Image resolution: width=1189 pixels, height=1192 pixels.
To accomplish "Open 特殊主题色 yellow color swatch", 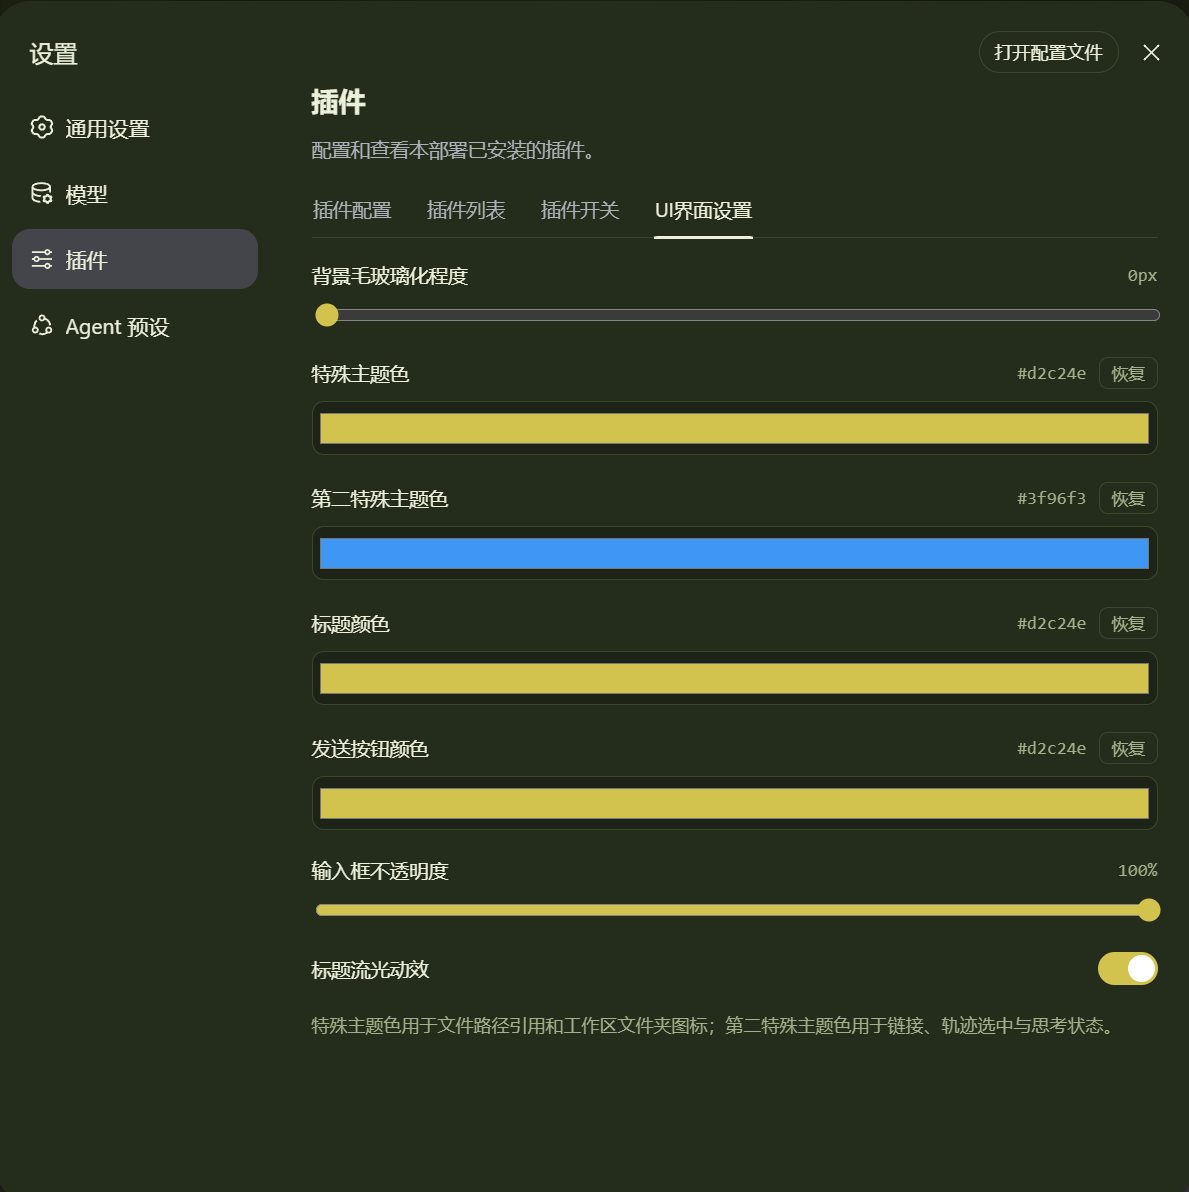I will [734, 428].
